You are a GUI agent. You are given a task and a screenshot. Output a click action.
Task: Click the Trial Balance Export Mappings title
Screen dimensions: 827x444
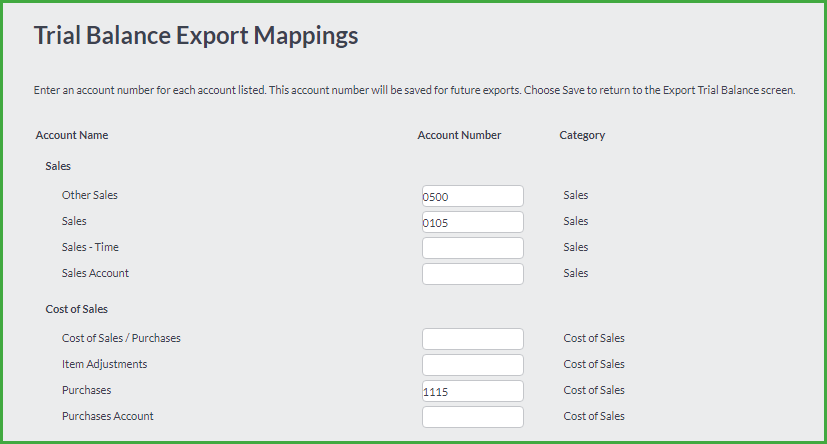[196, 36]
